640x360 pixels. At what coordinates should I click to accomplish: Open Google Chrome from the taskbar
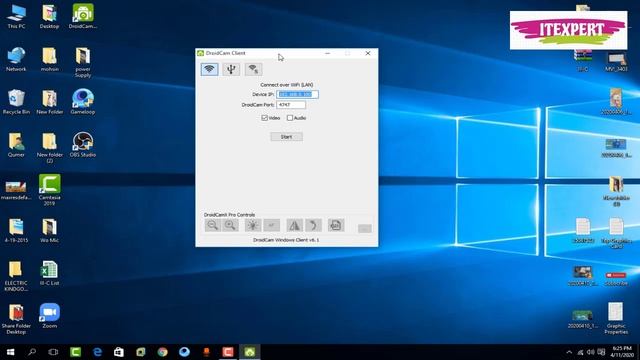tap(162, 352)
